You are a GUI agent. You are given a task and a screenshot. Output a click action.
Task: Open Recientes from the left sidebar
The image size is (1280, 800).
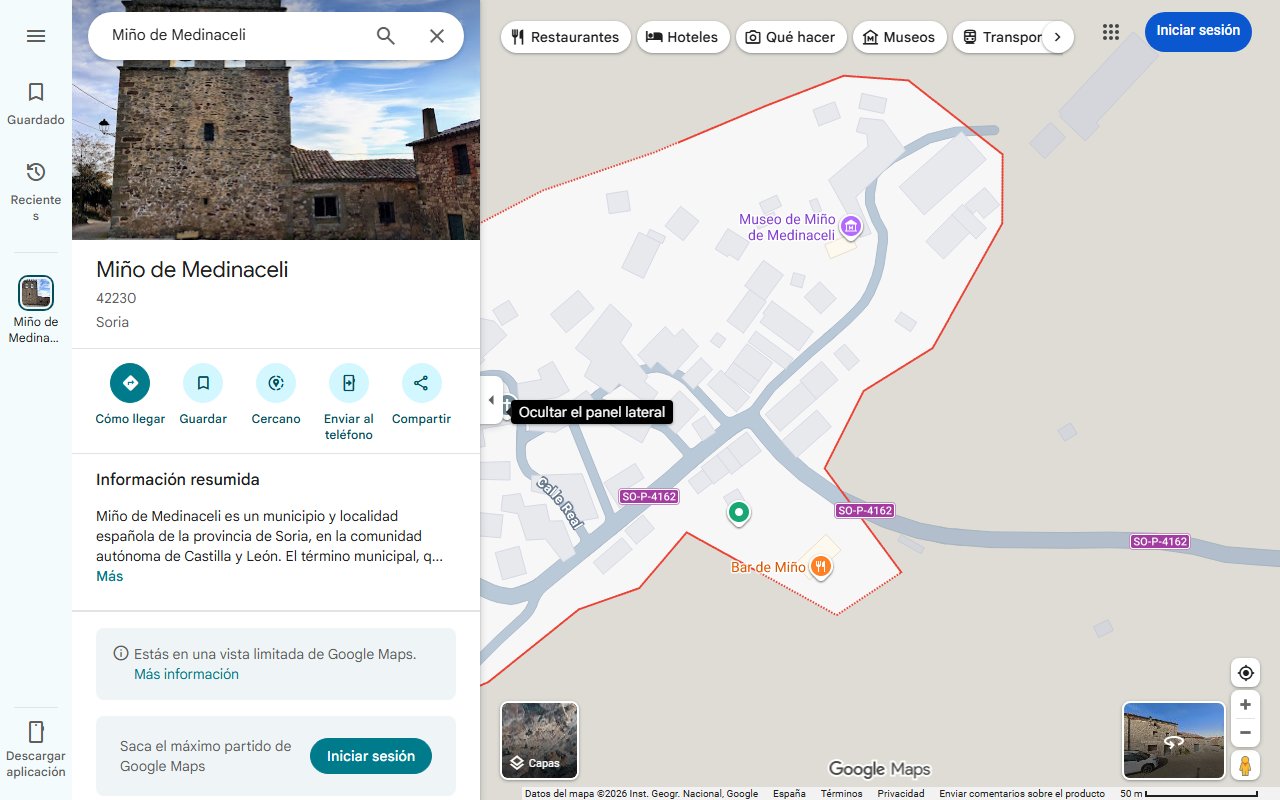pyautogui.click(x=35, y=182)
